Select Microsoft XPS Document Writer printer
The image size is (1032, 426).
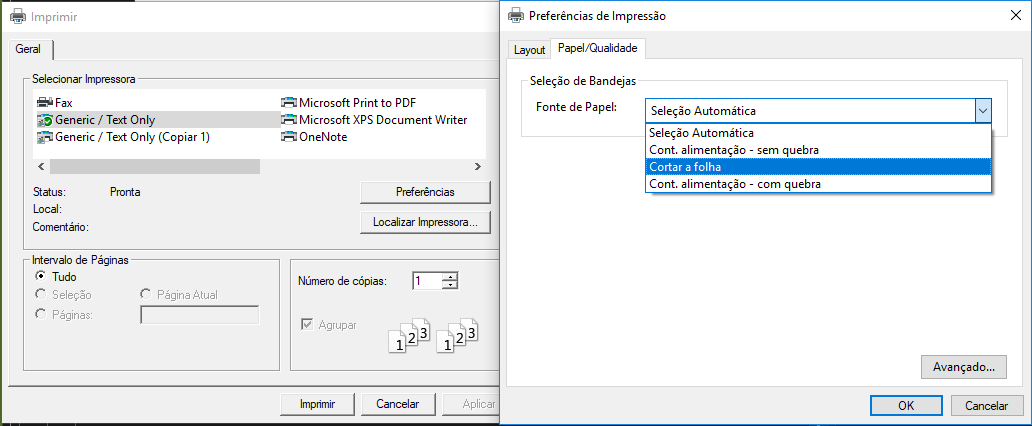click(x=374, y=120)
